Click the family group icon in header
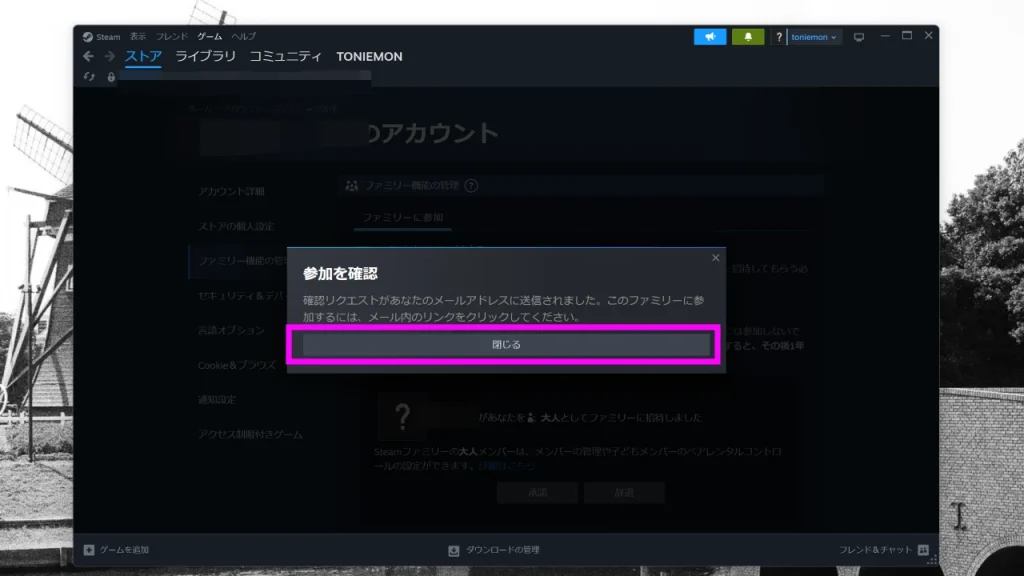This screenshot has height=576, width=1024. pyautogui.click(x=351, y=186)
